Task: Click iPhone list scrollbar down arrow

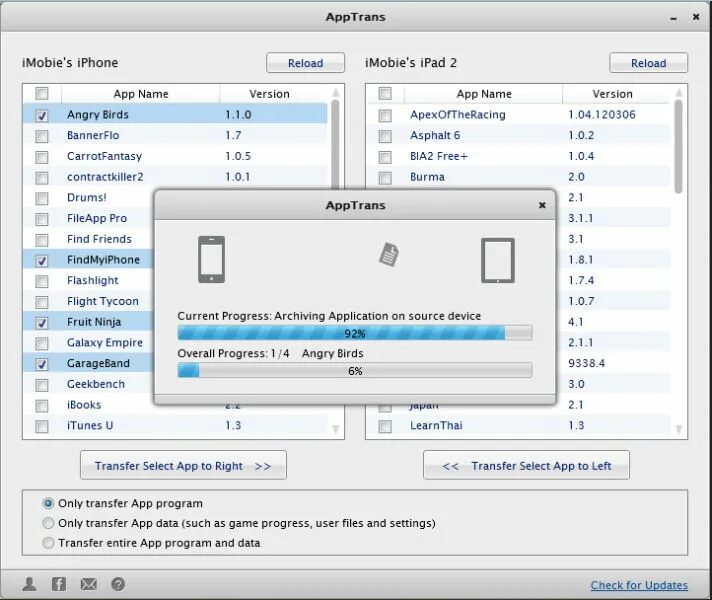Action: [x=336, y=429]
